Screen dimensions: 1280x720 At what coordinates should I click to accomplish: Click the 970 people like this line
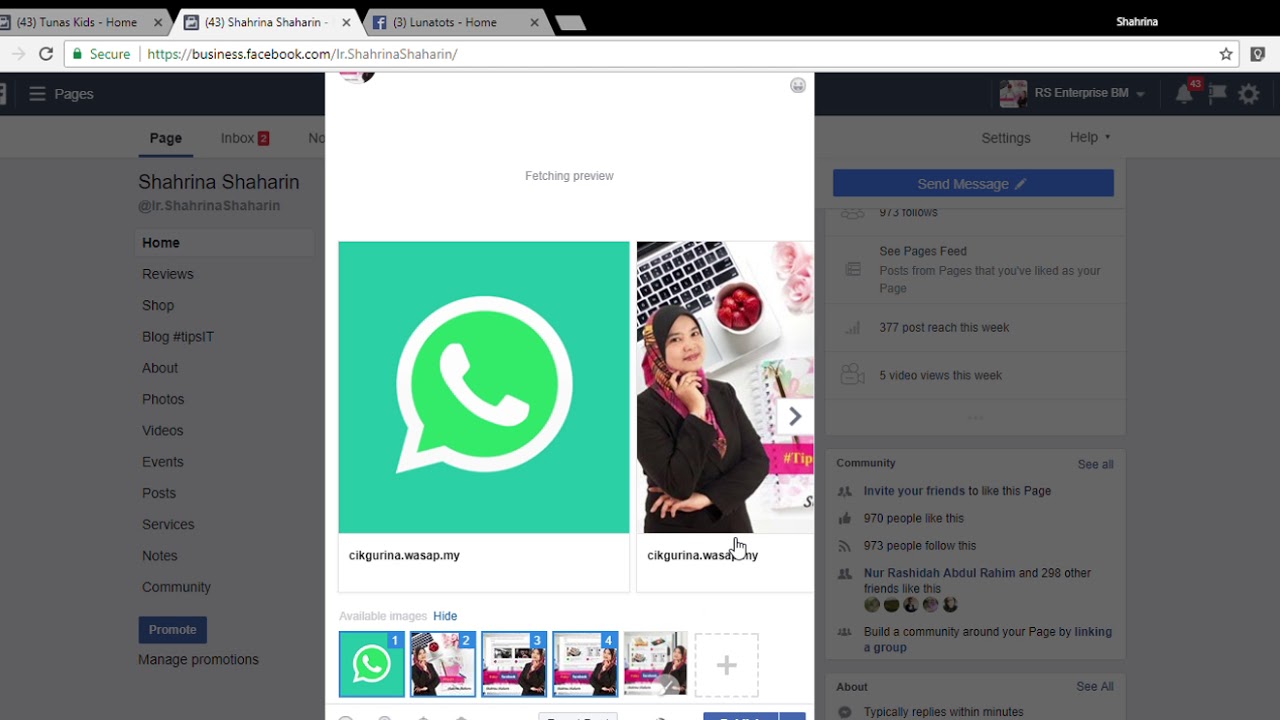point(914,518)
